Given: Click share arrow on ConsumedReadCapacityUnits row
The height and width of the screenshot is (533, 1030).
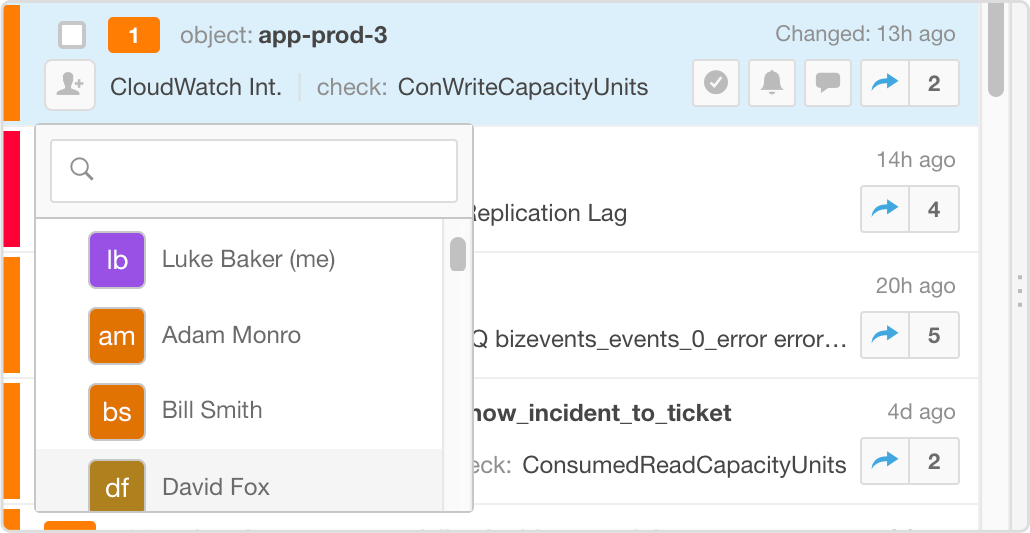Looking at the screenshot, I should tap(885, 461).
